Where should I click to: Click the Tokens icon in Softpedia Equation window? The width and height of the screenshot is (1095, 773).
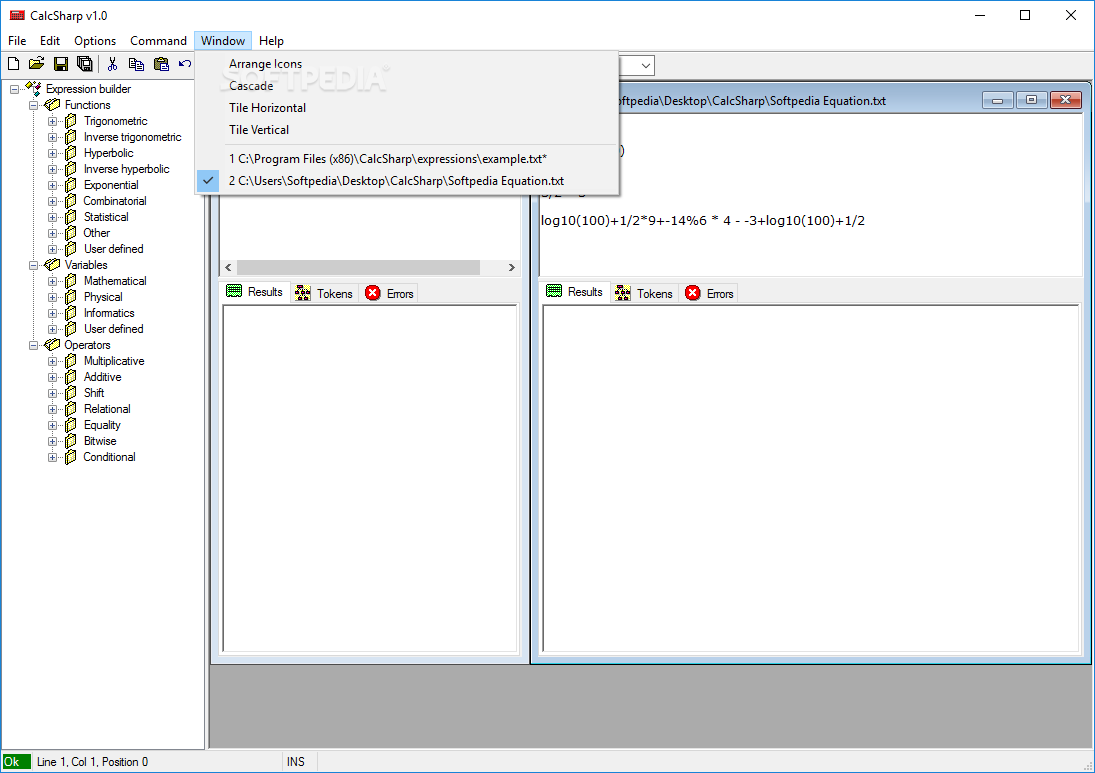click(x=622, y=293)
